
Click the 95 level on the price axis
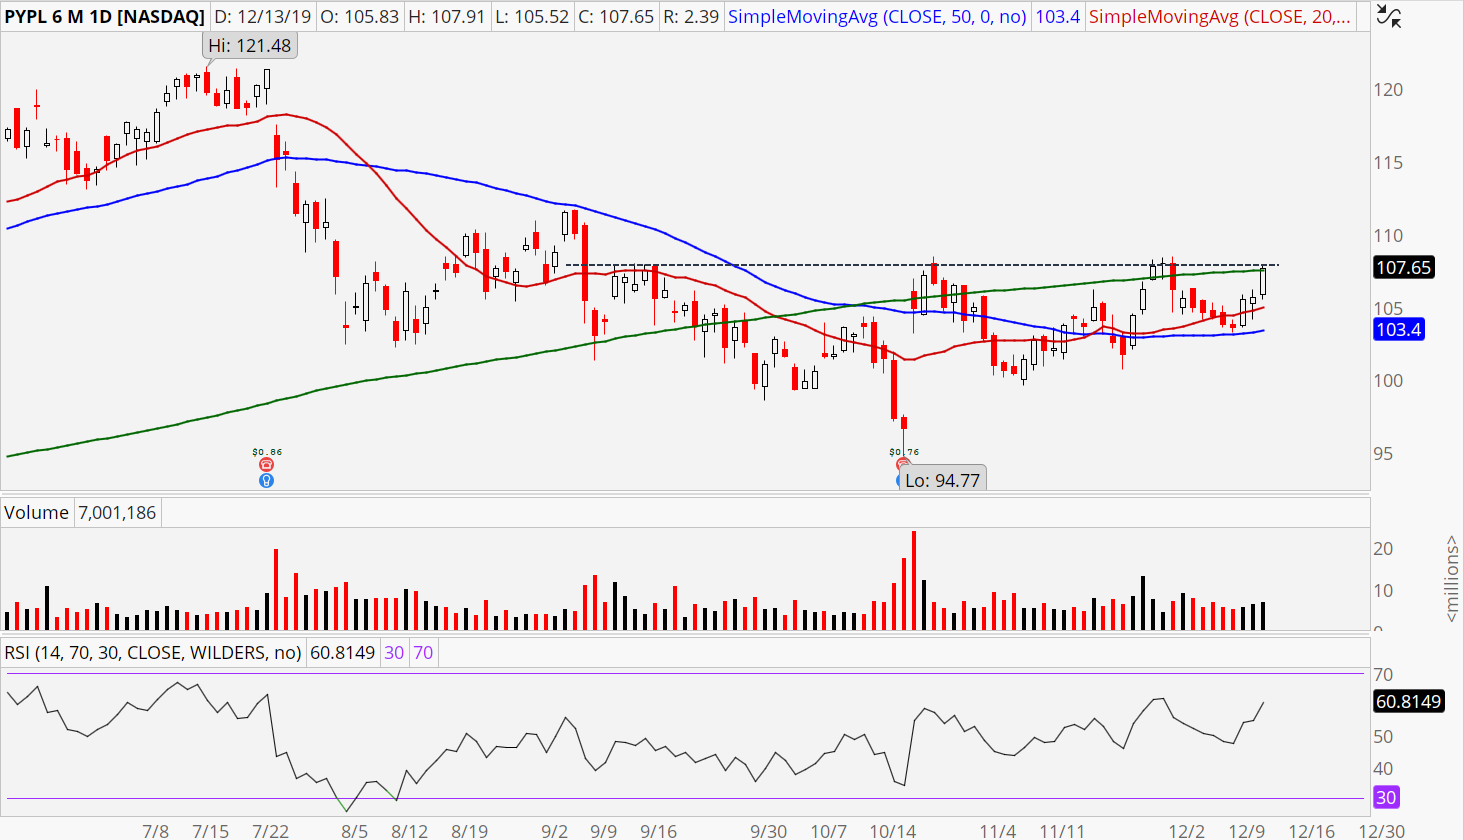tap(1383, 454)
